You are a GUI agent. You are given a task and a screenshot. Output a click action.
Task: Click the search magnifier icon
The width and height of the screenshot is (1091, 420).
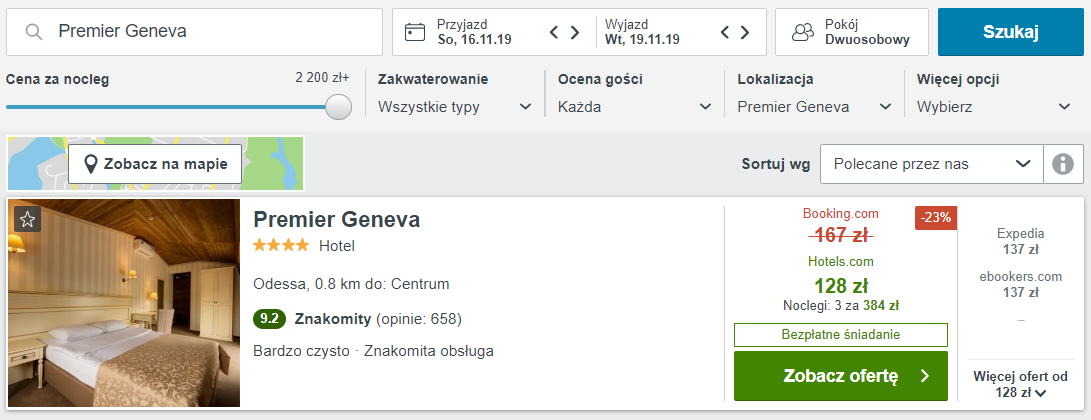pyautogui.click(x=34, y=32)
